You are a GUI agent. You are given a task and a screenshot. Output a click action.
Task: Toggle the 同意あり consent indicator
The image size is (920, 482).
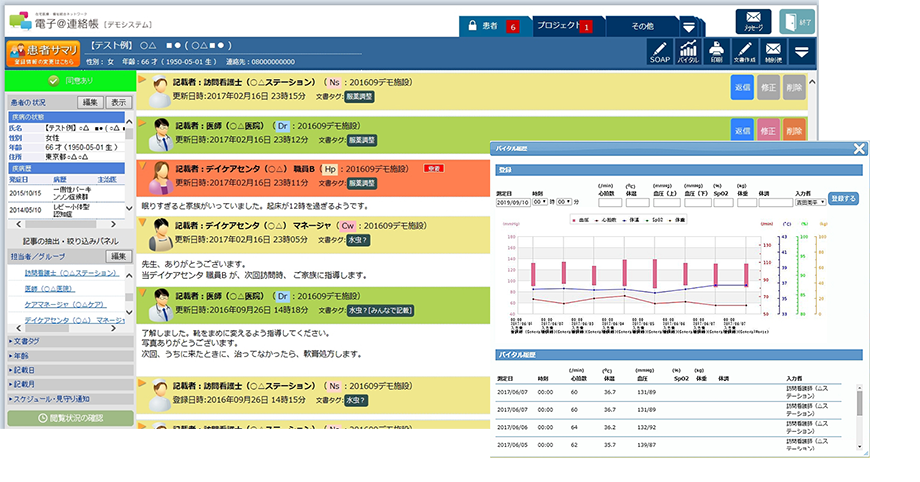(69, 80)
